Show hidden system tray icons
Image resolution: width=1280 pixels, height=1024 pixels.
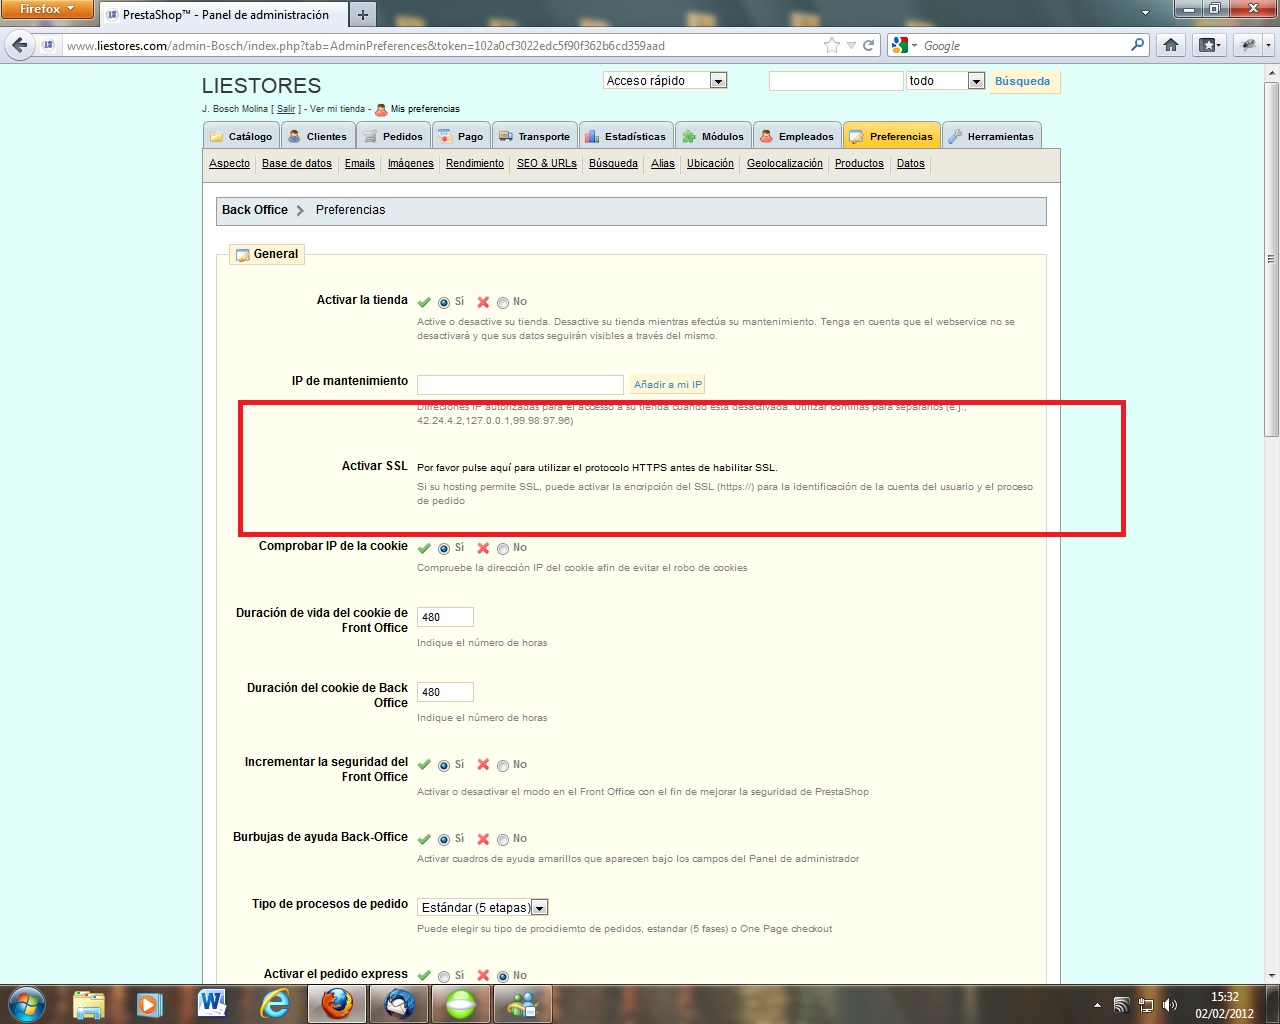click(1097, 1005)
